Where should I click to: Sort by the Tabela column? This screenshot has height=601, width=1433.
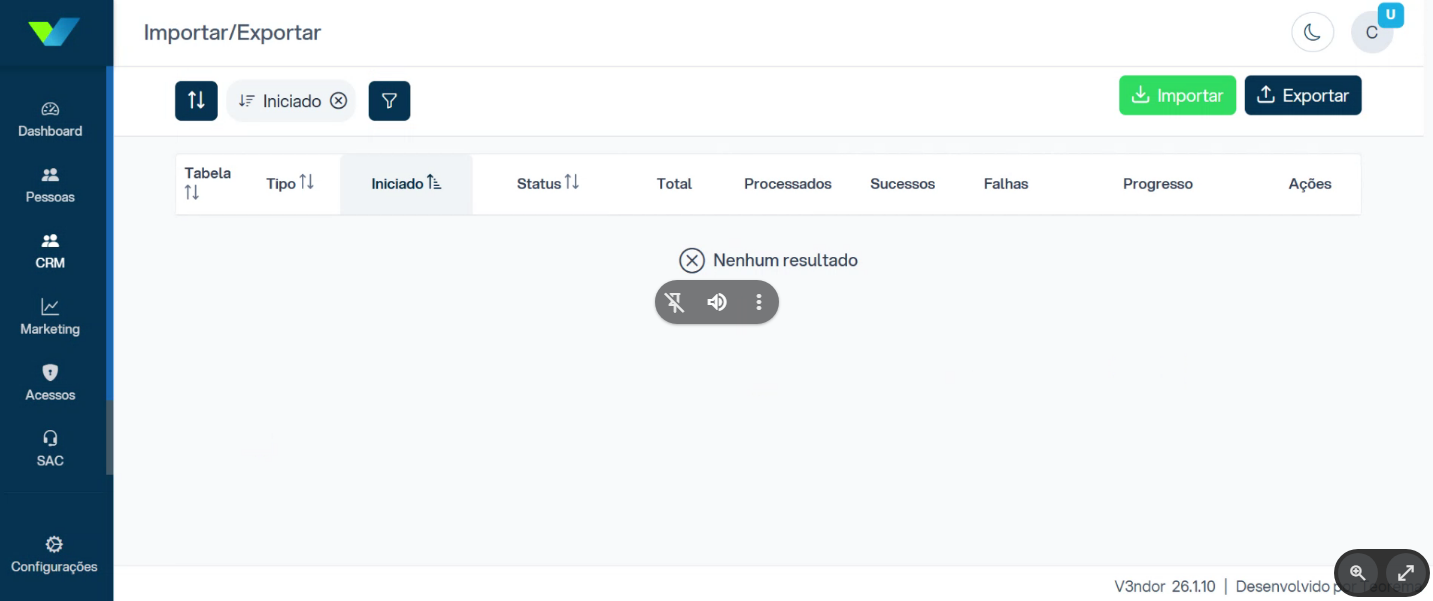coord(208,183)
